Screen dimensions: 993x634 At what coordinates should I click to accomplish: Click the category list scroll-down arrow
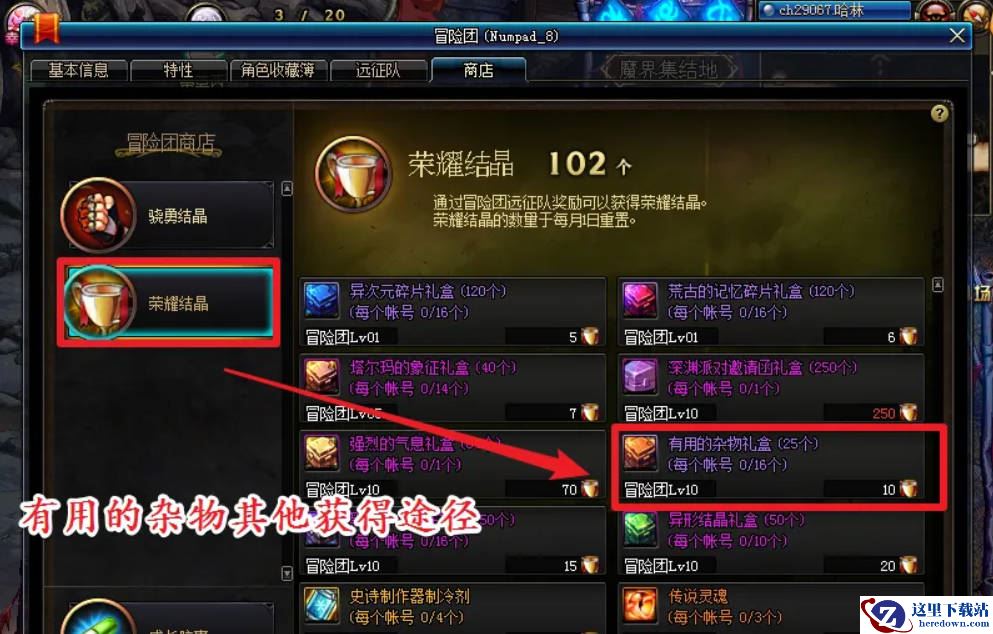287,573
